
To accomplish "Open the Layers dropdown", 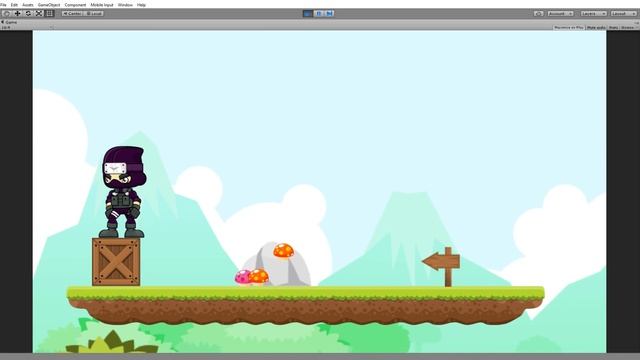I will click(593, 13).
